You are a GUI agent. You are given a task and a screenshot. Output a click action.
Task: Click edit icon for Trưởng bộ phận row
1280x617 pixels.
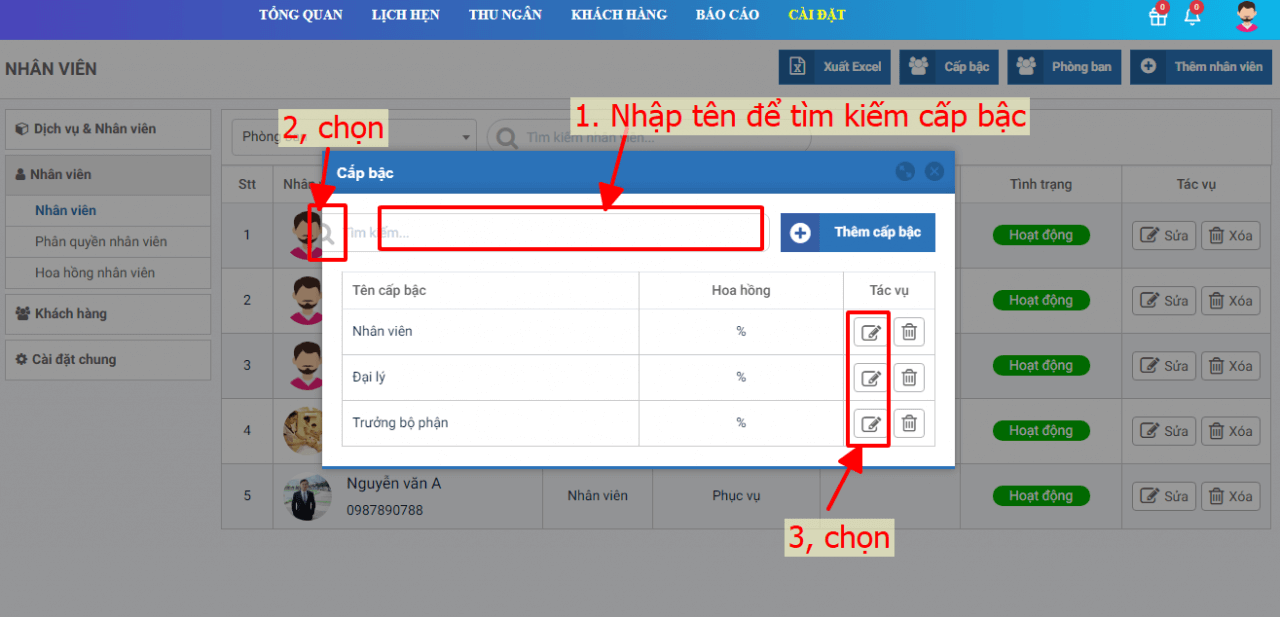pos(871,424)
